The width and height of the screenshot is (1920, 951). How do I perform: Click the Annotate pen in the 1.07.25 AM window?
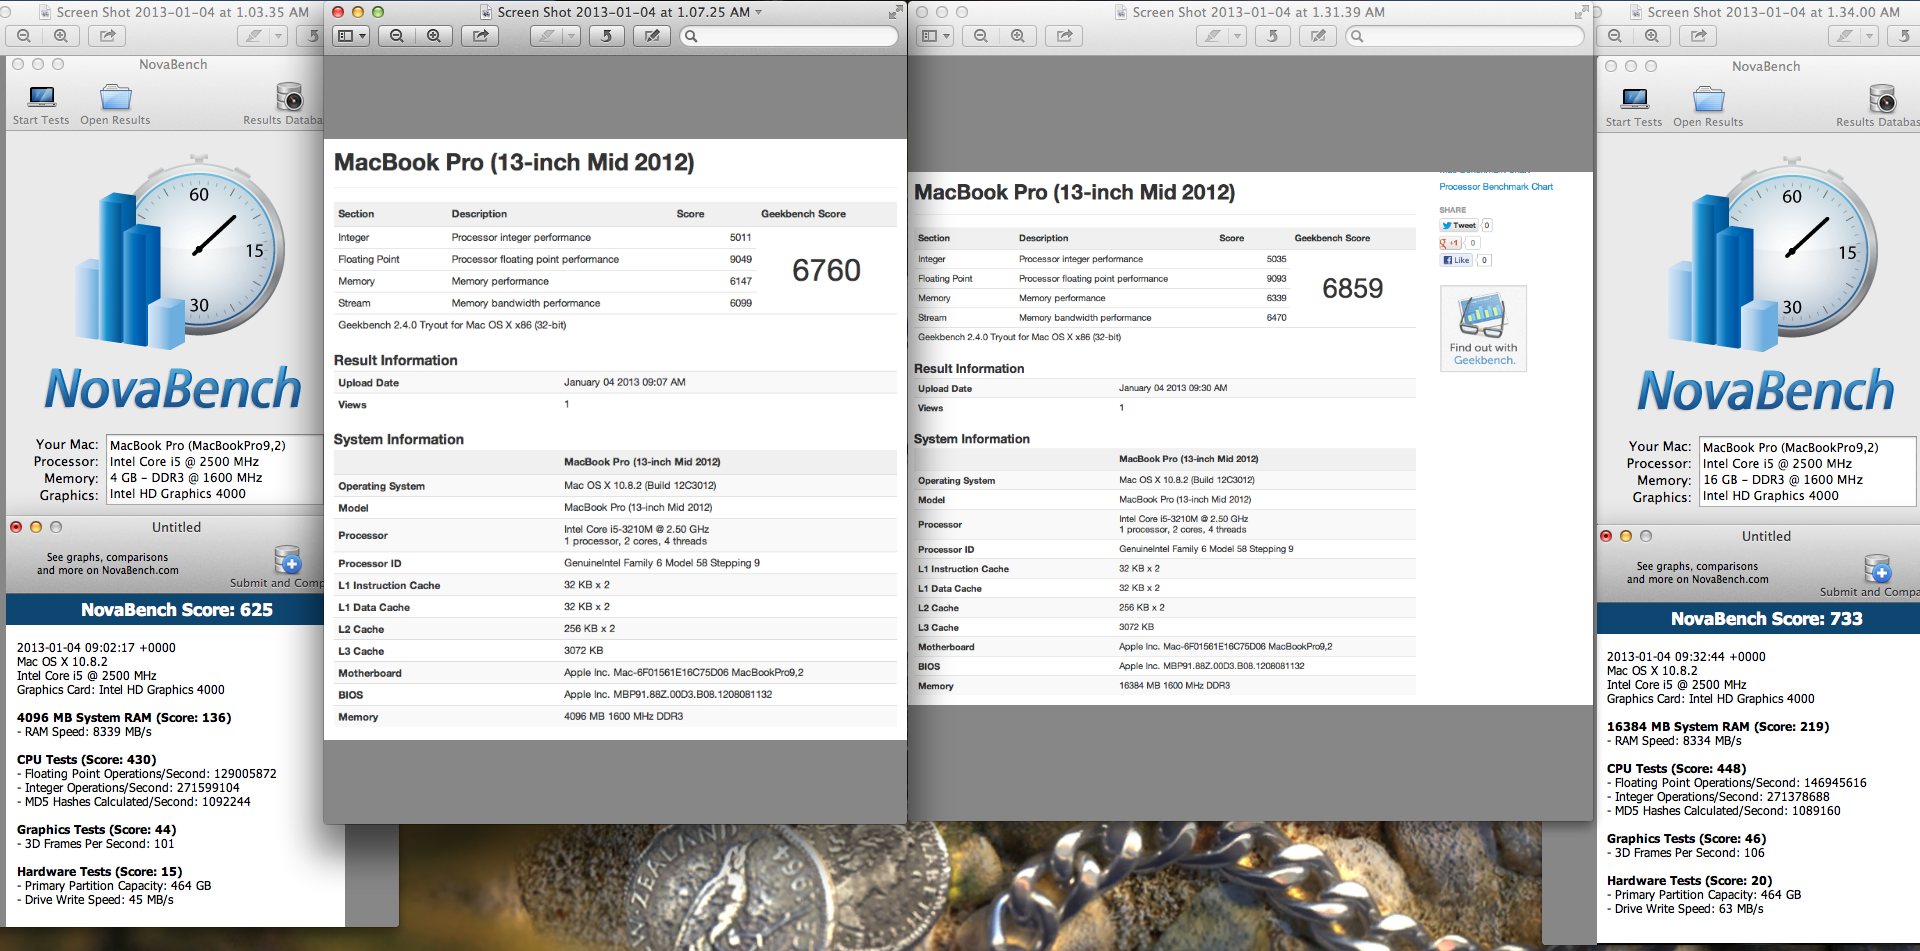click(x=547, y=36)
